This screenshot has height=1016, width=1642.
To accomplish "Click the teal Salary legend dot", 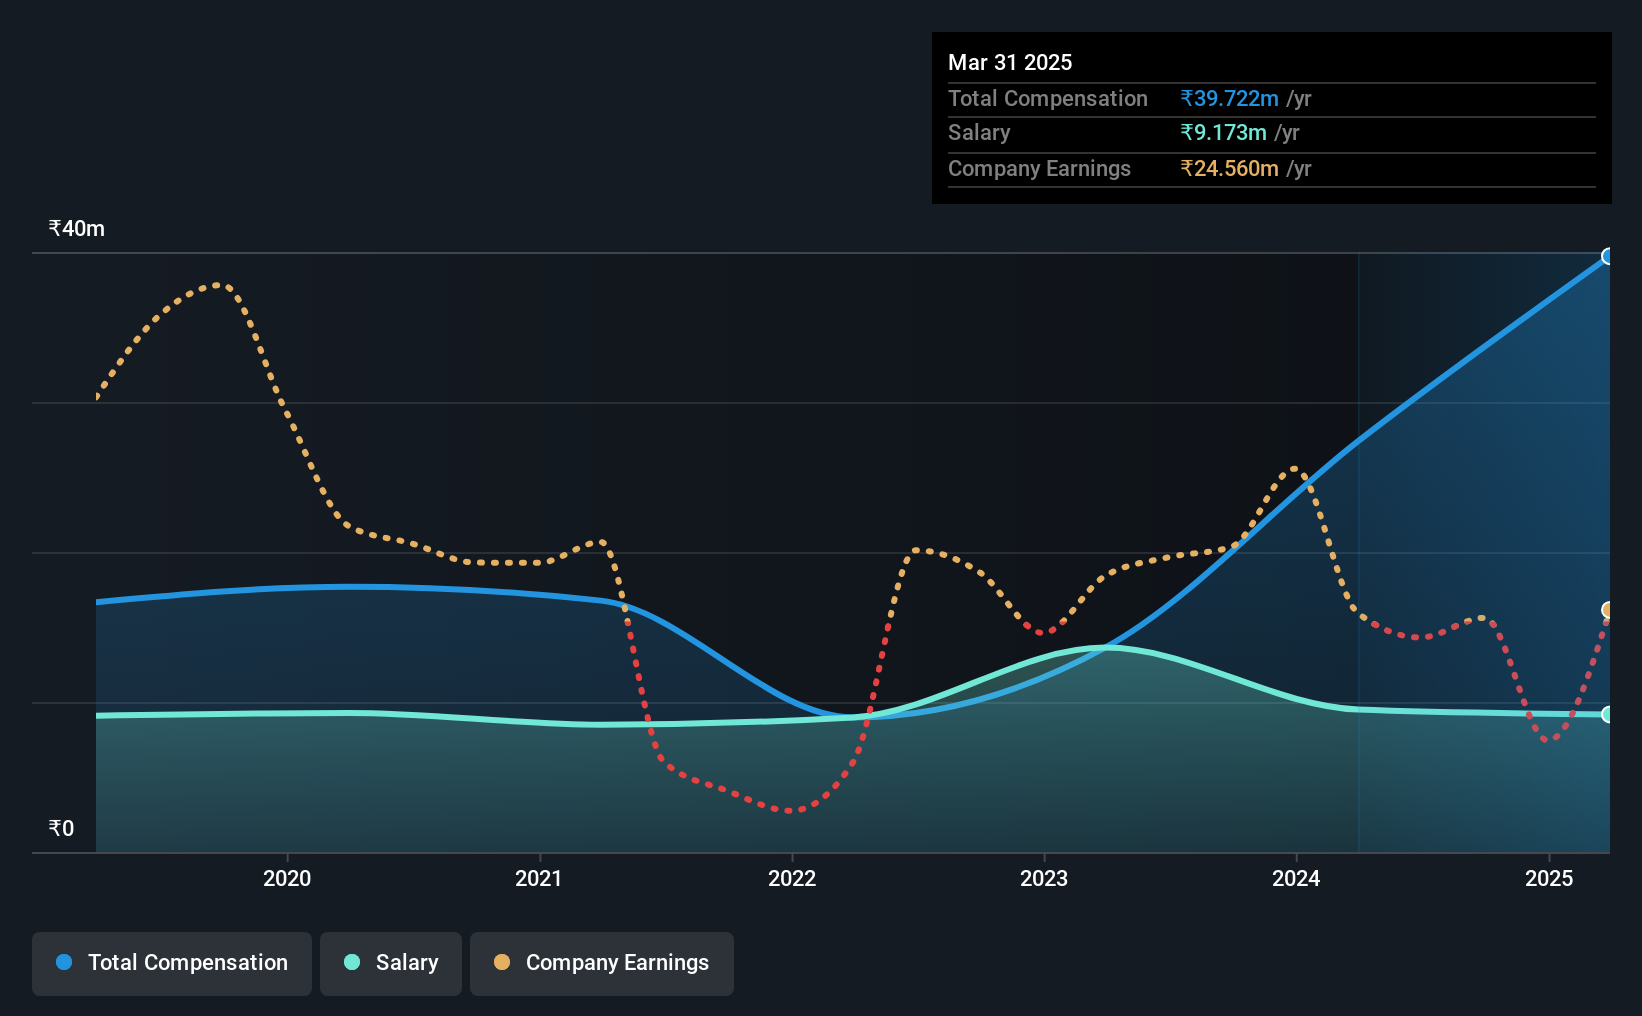I will (x=352, y=962).
